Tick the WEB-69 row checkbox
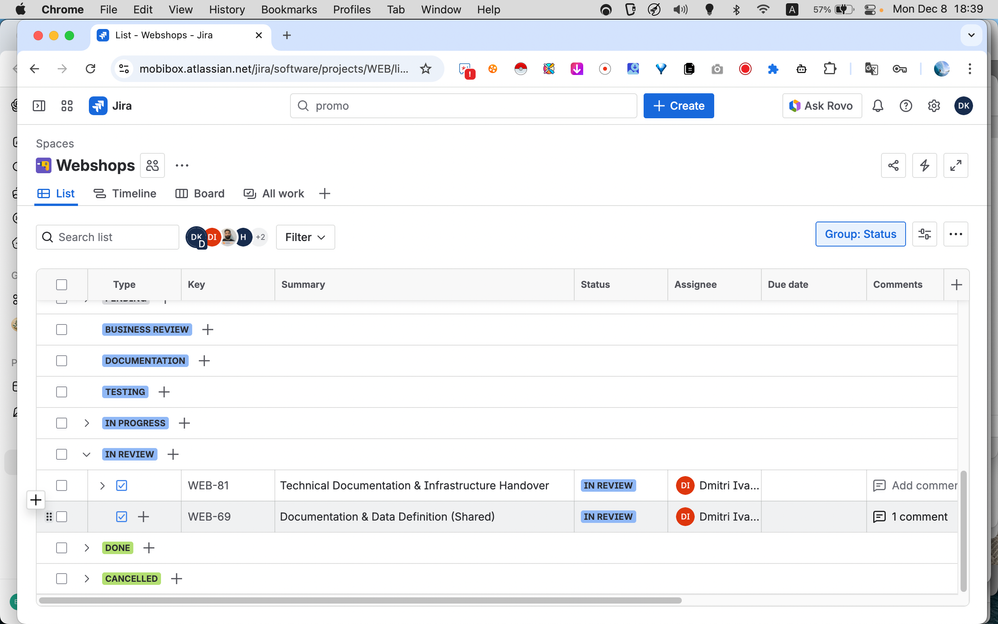 [62, 516]
